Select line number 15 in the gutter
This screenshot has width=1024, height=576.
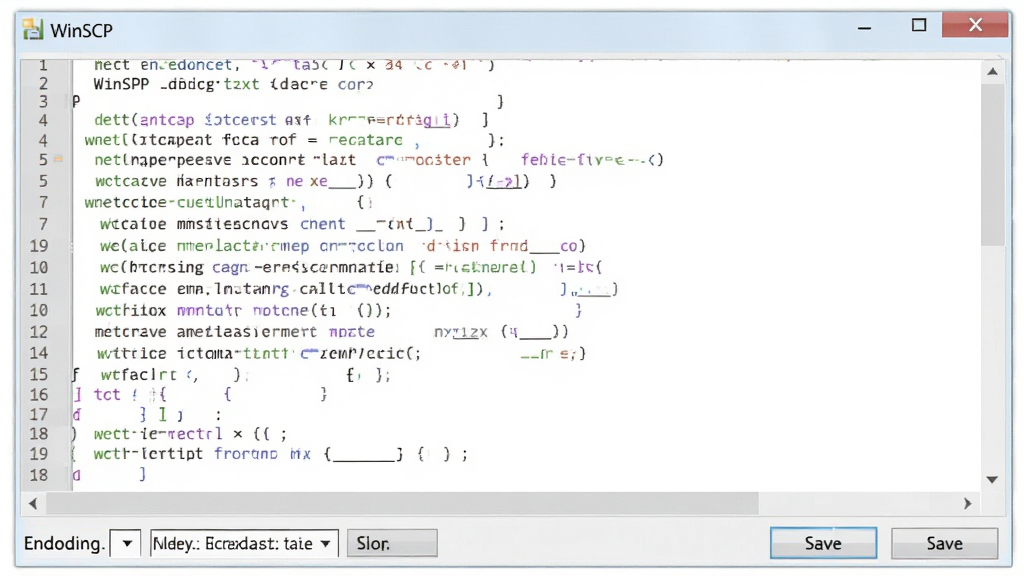tap(39, 374)
